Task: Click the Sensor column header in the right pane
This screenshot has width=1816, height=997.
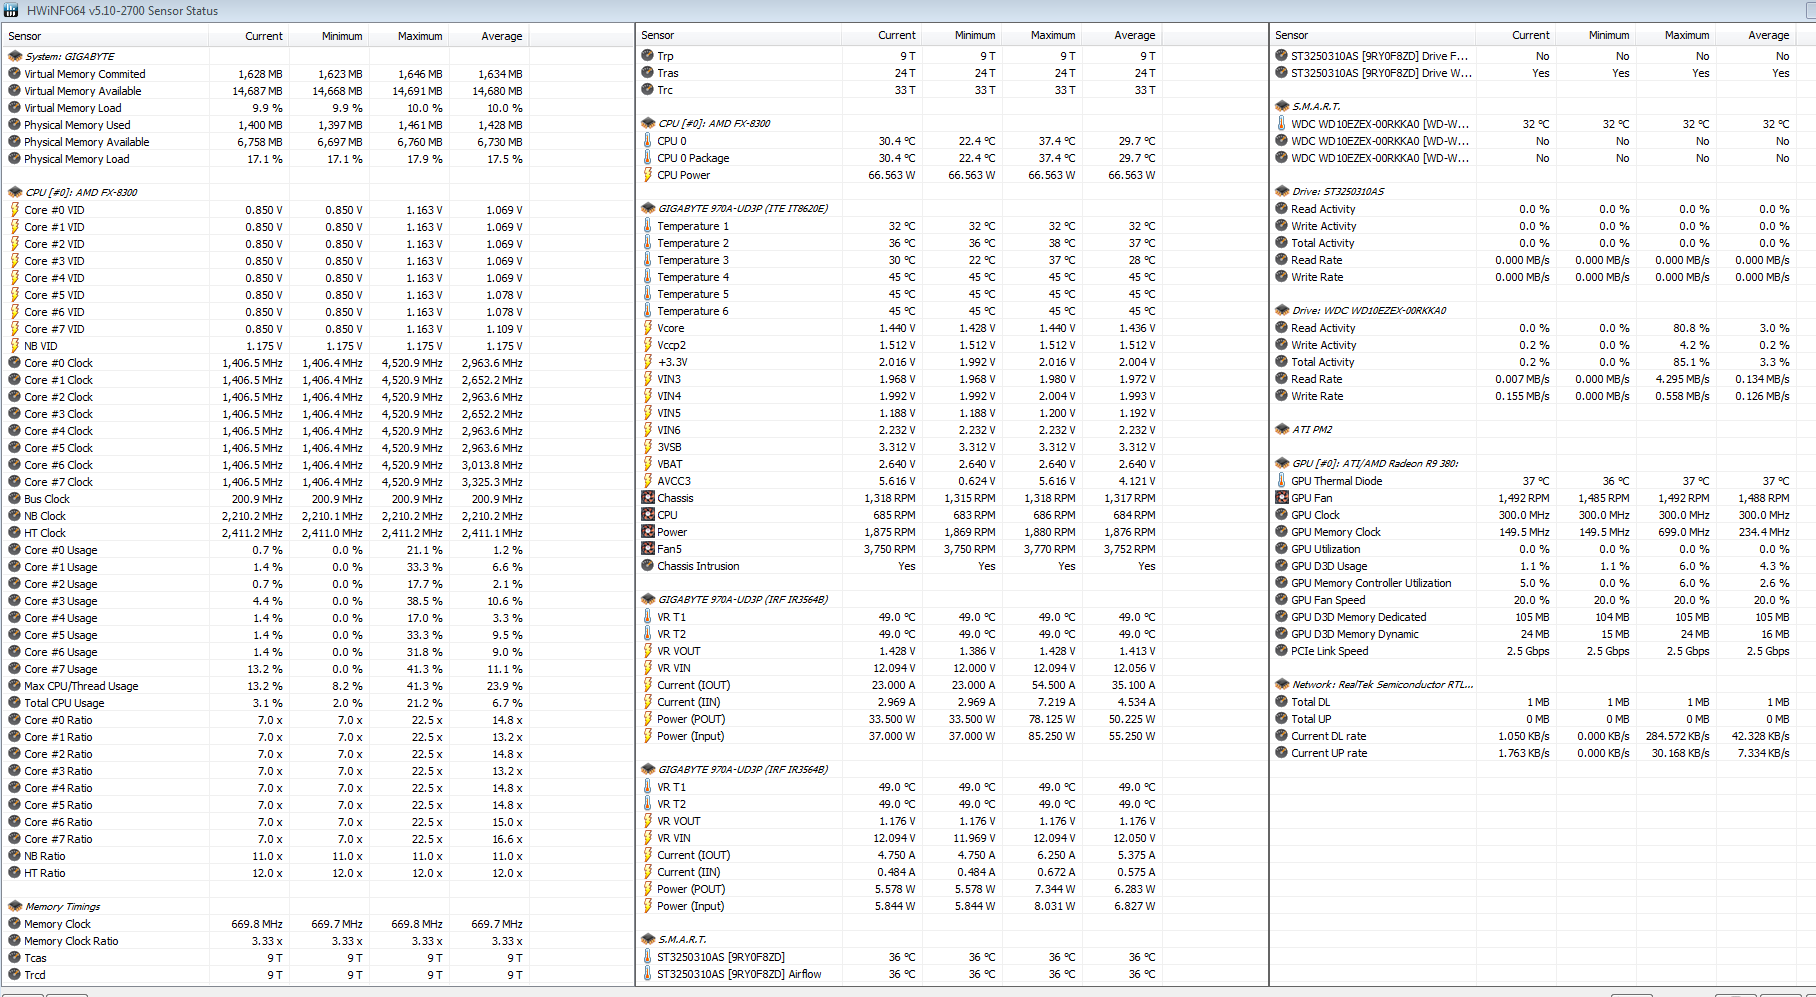Action: pos(1372,35)
